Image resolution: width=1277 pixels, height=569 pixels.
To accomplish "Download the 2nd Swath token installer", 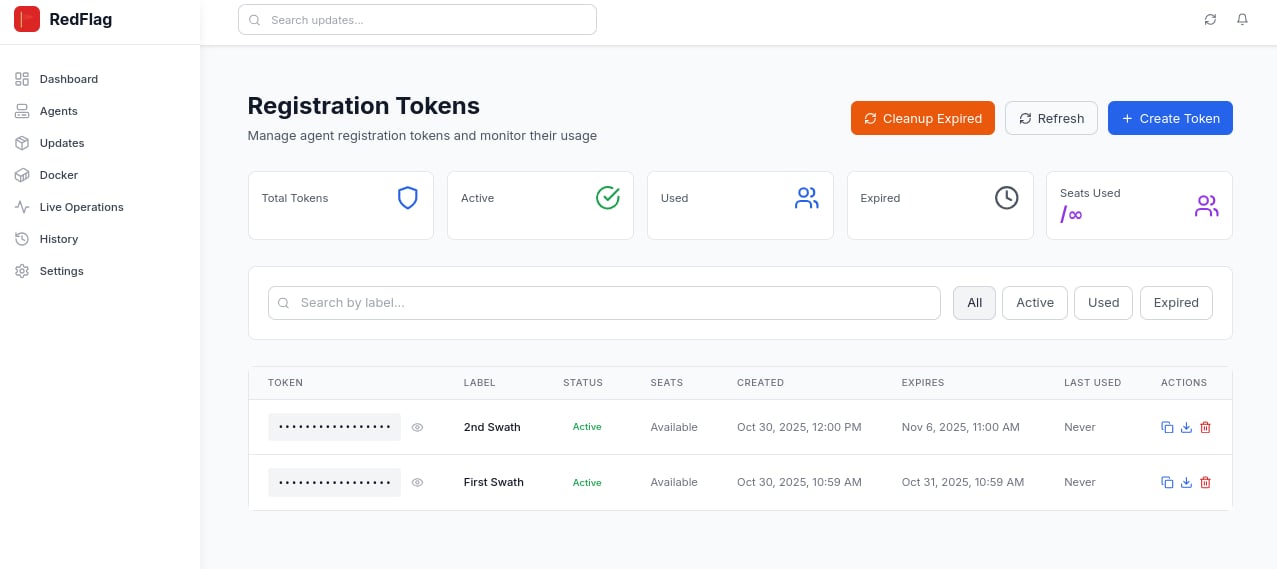I will point(1186,428).
